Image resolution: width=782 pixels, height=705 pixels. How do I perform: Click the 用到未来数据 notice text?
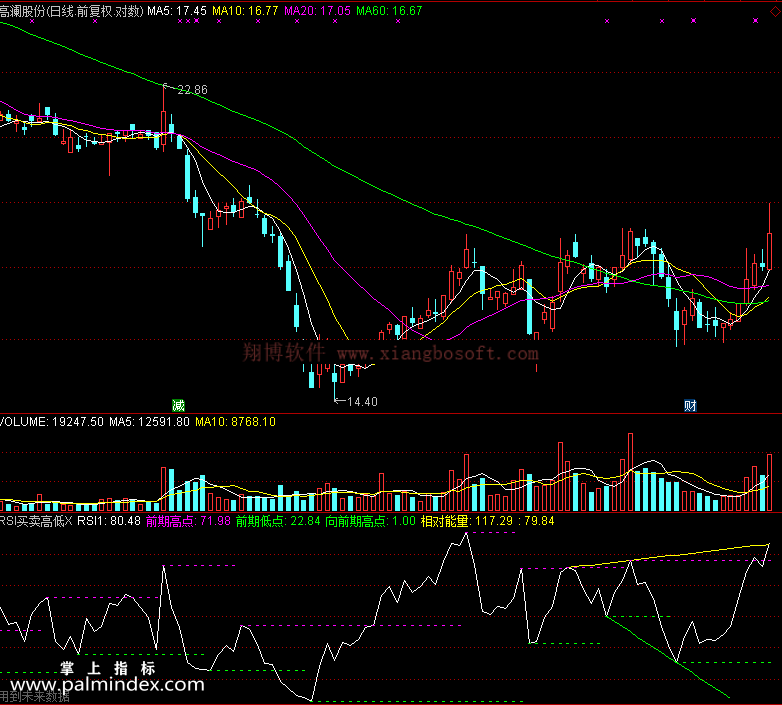[35, 697]
